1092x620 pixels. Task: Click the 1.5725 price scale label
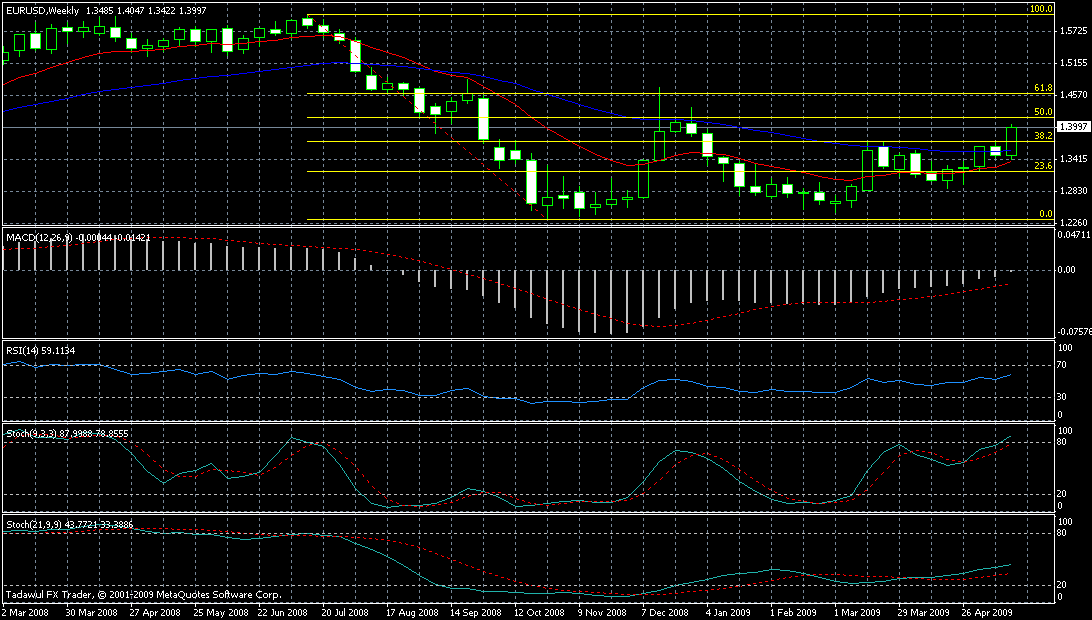[x=1072, y=32]
